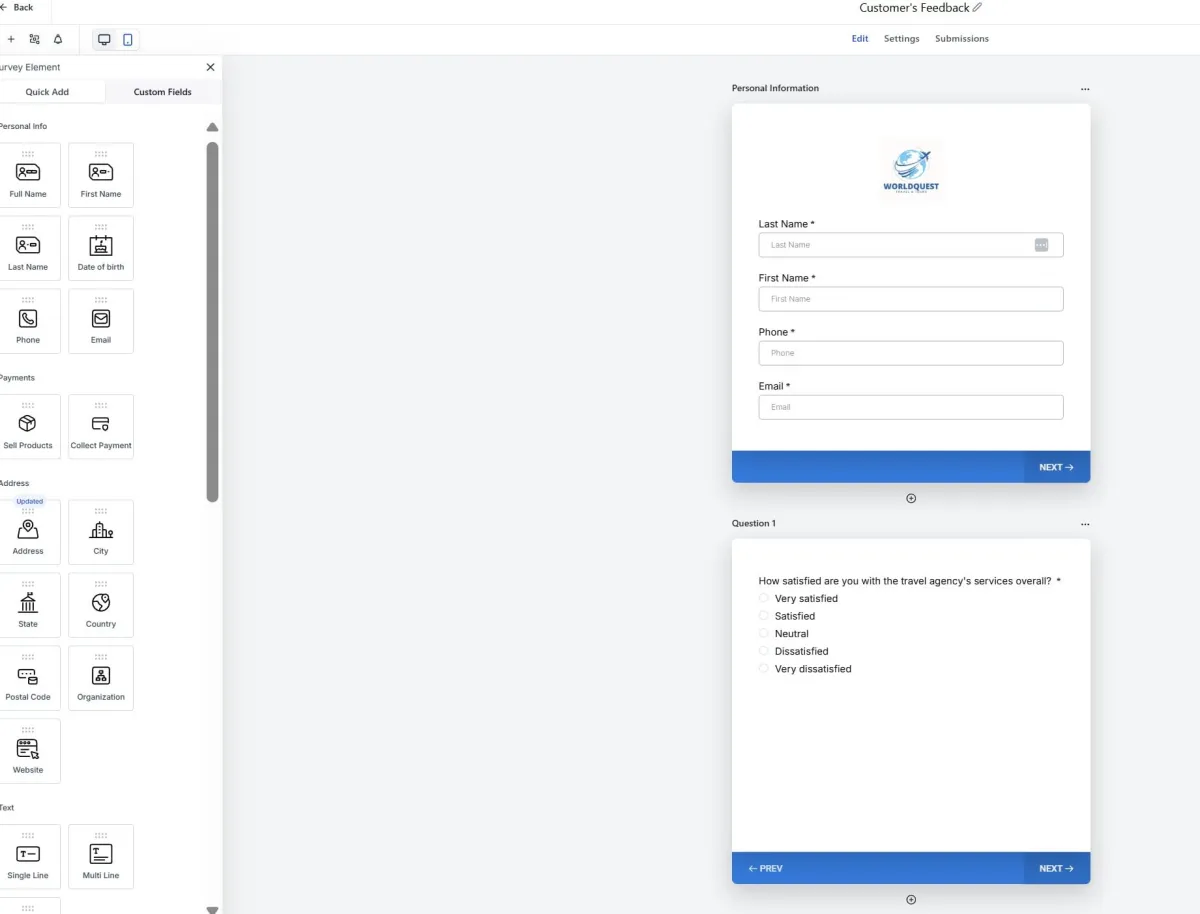Open the Settings tab
The height and width of the screenshot is (914, 1200).
tap(901, 39)
